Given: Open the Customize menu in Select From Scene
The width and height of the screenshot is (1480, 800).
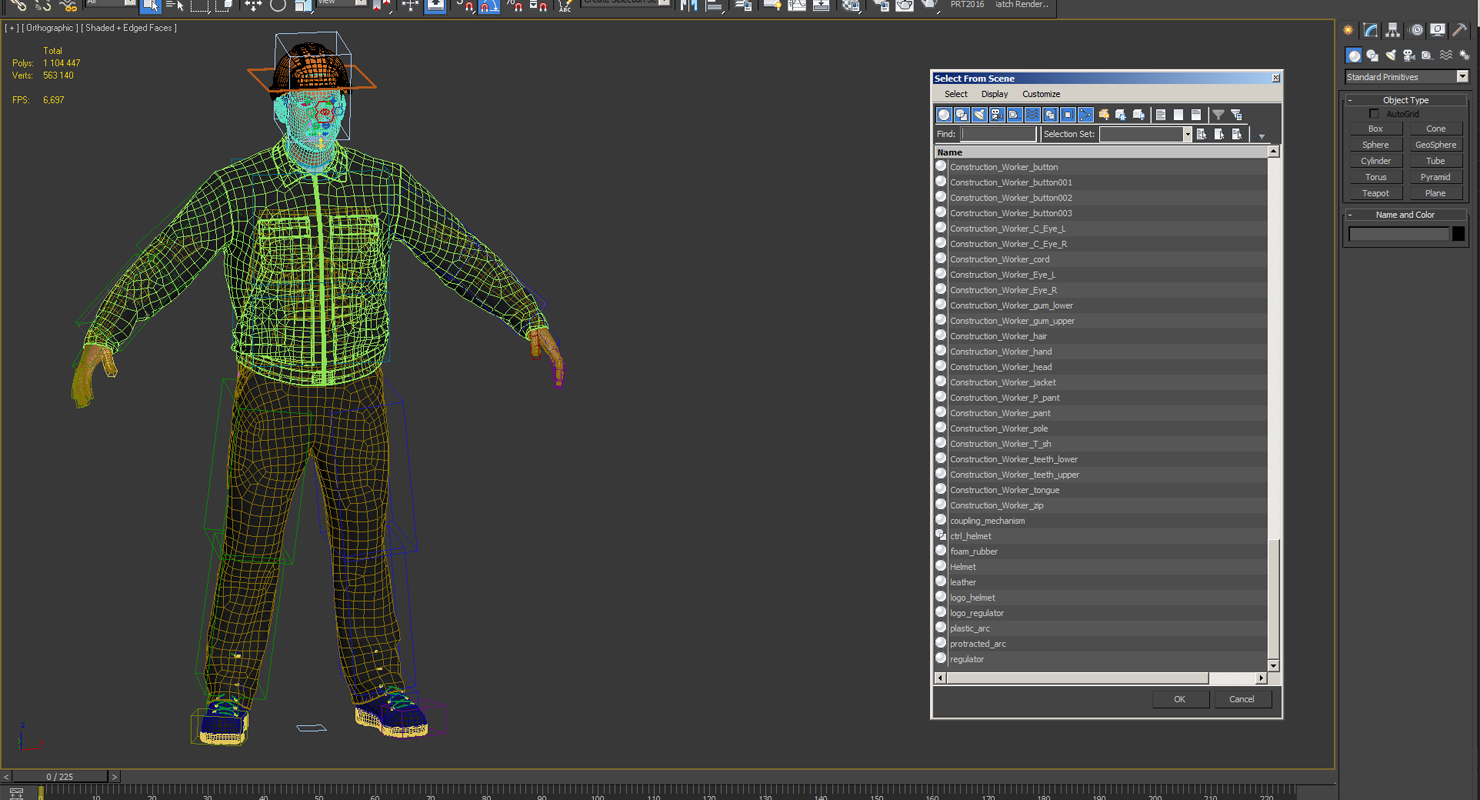Looking at the screenshot, I should 1041,94.
